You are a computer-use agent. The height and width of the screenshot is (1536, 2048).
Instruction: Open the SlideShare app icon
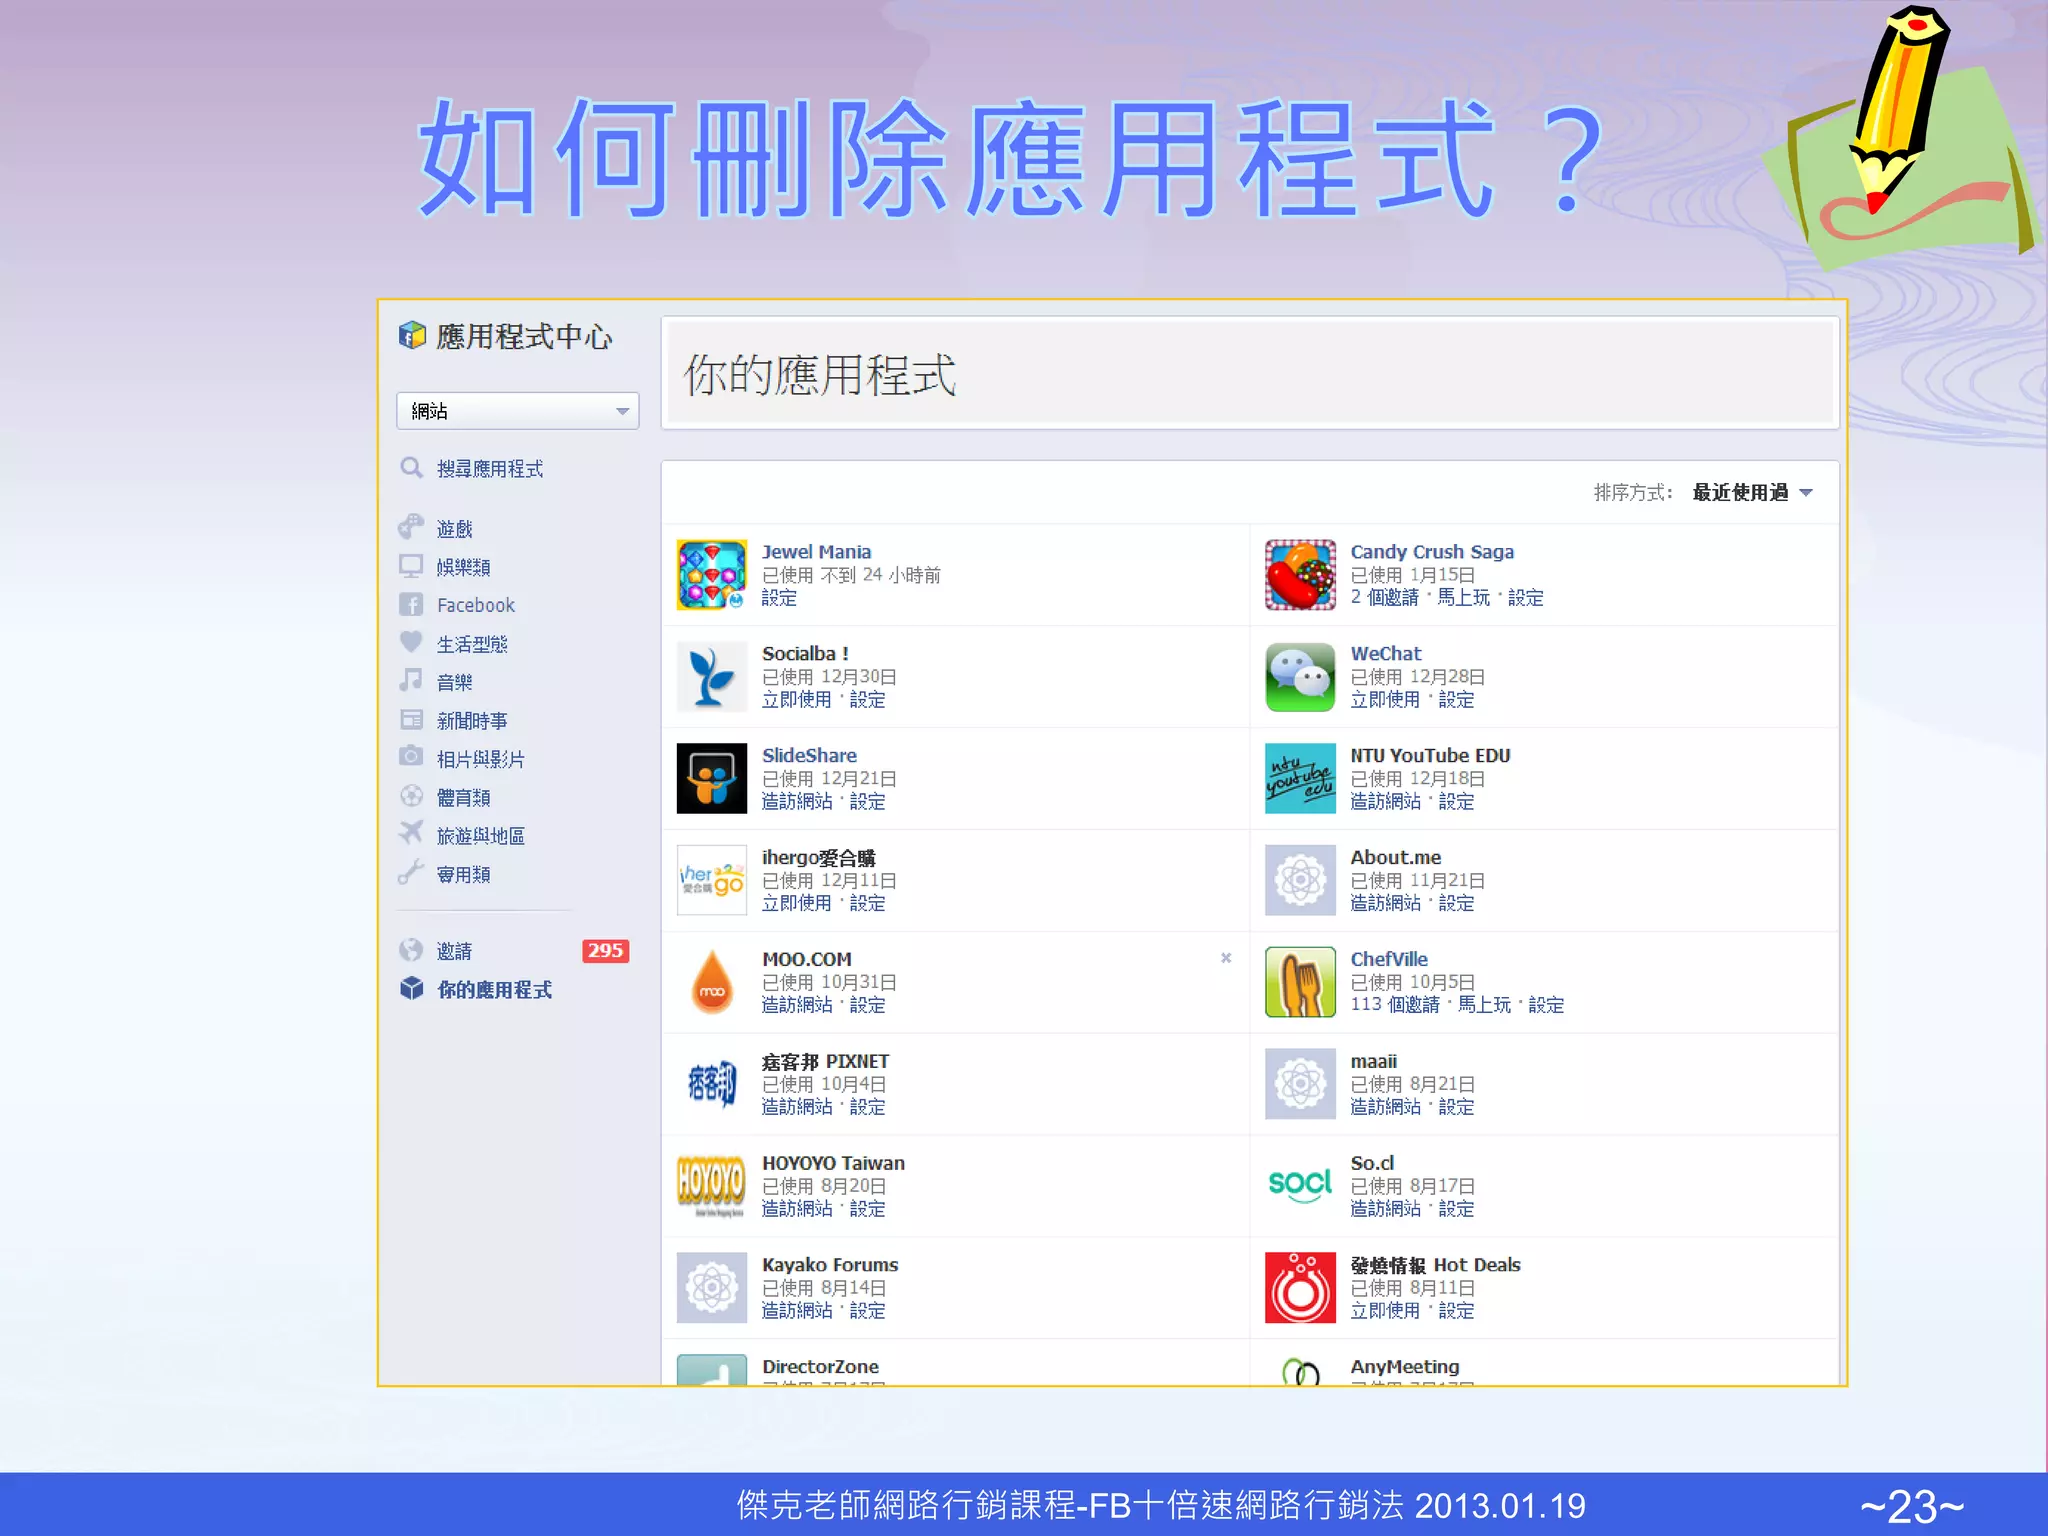coord(711,778)
